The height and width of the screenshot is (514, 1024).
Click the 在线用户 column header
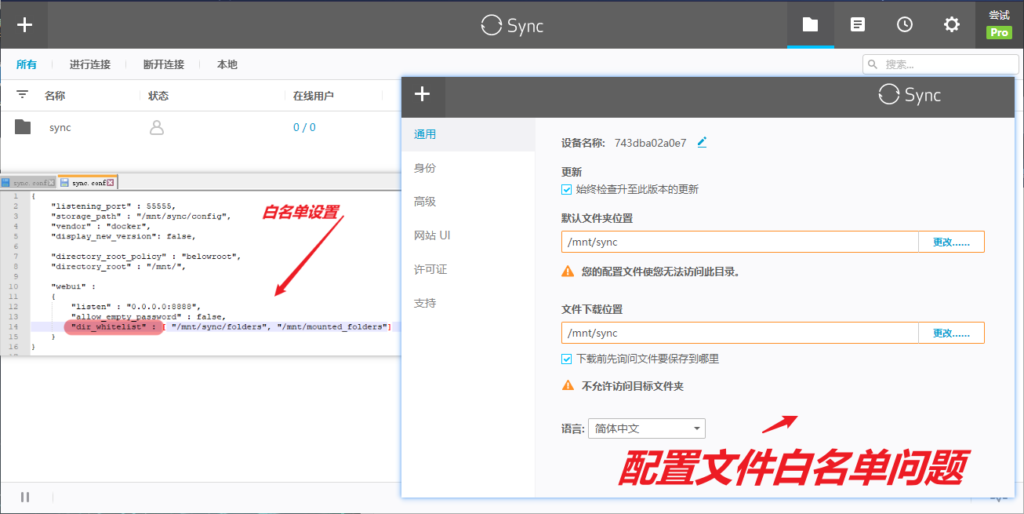313,95
